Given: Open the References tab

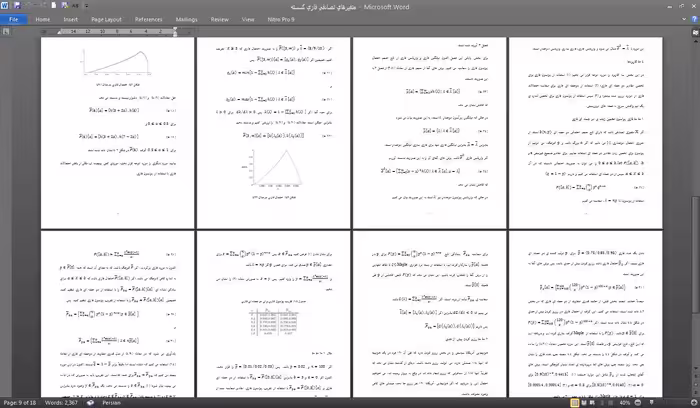Looking at the screenshot, I should [x=149, y=20].
